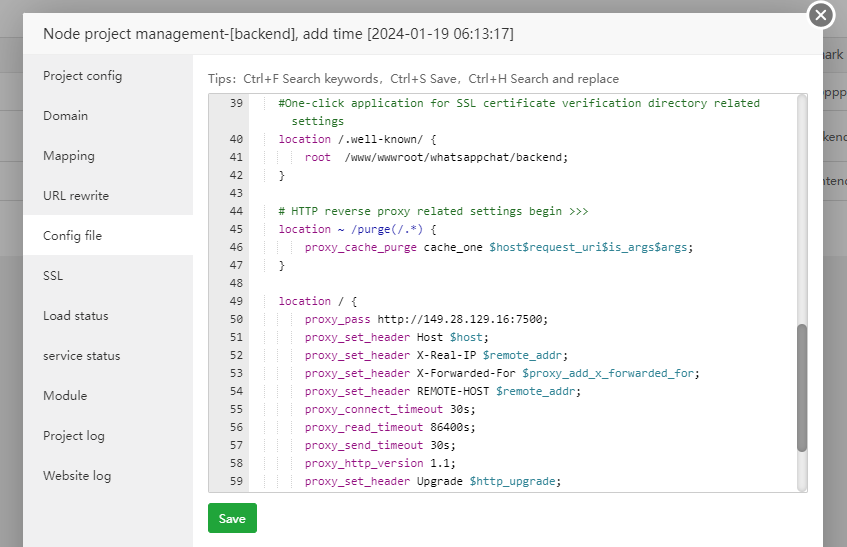View the Load status tab

(75, 316)
